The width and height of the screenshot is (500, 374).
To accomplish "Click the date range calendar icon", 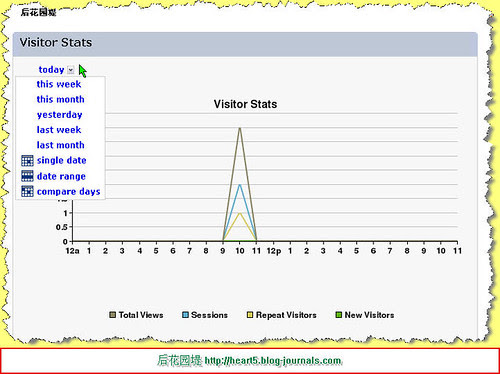I will 27,176.
